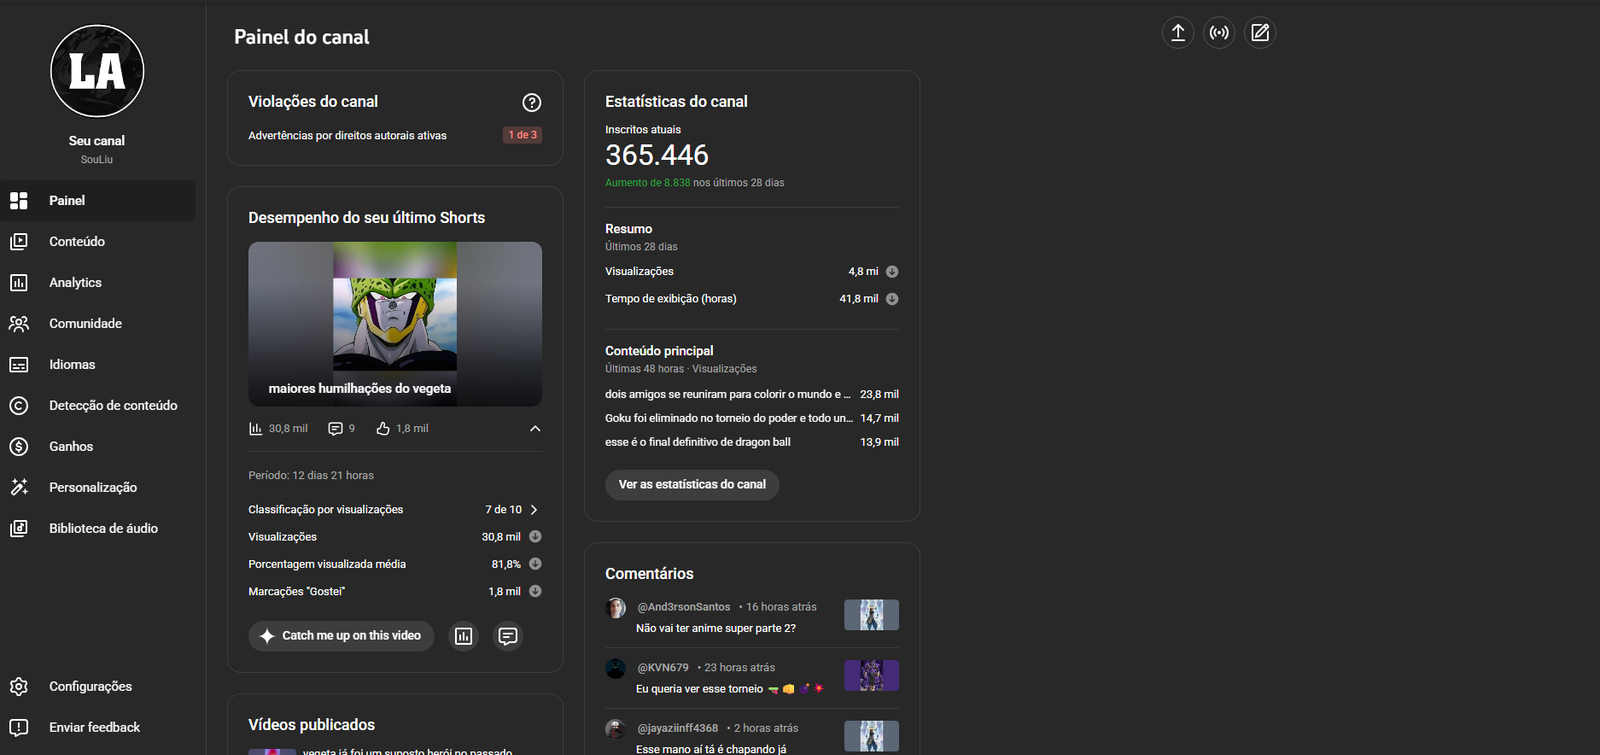
Task: Open the Idiomas subtitles icon
Action: pyautogui.click(x=19, y=365)
